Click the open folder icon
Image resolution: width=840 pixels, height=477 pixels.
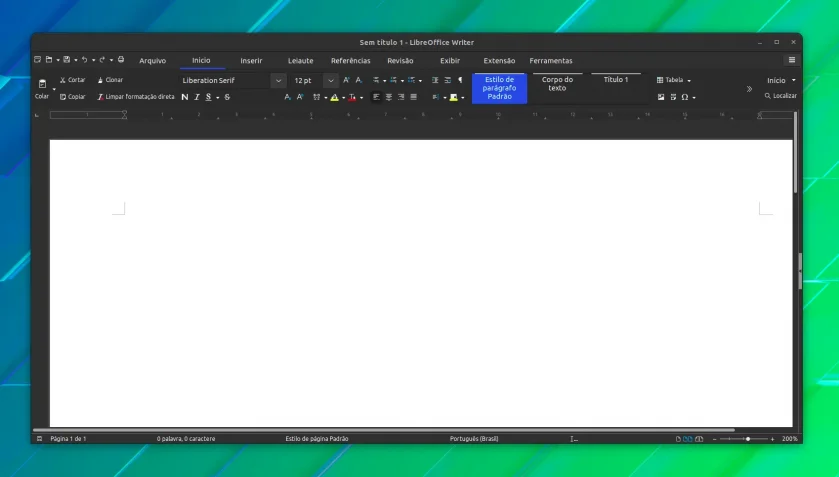coord(49,59)
